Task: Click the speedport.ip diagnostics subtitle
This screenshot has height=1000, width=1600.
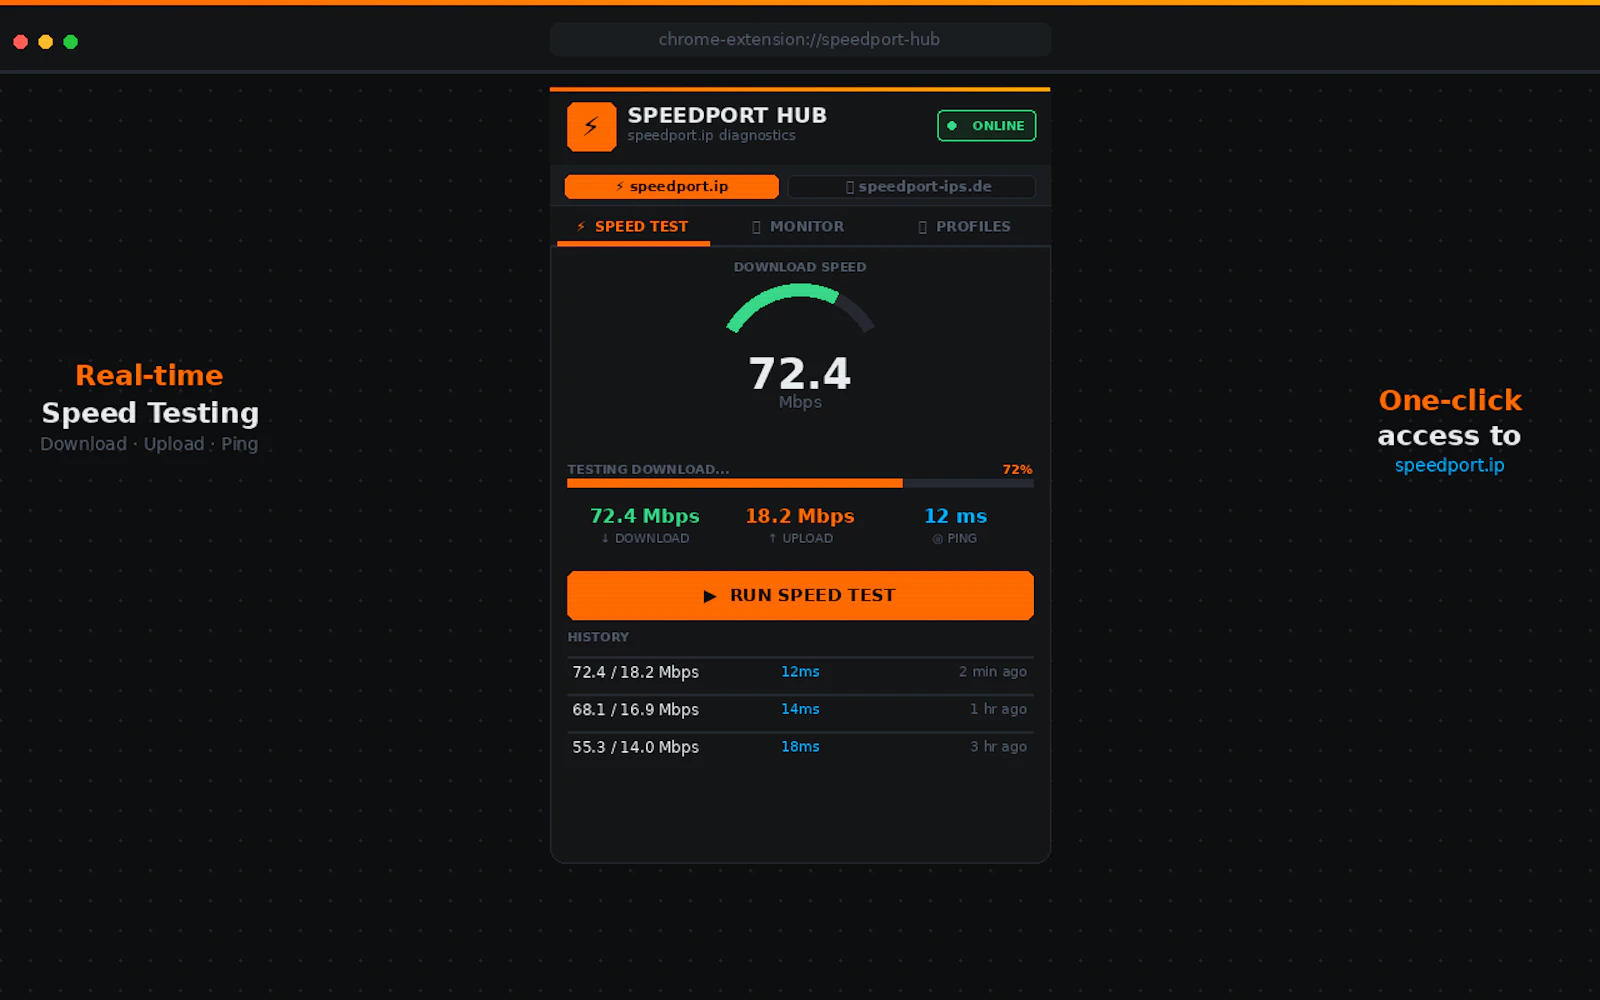Action: pyautogui.click(x=711, y=136)
